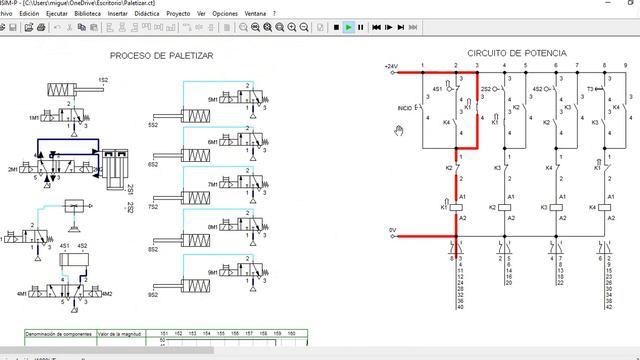Click the Zoom out minus magnifier
The image size is (640, 360).
coord(304,27)
